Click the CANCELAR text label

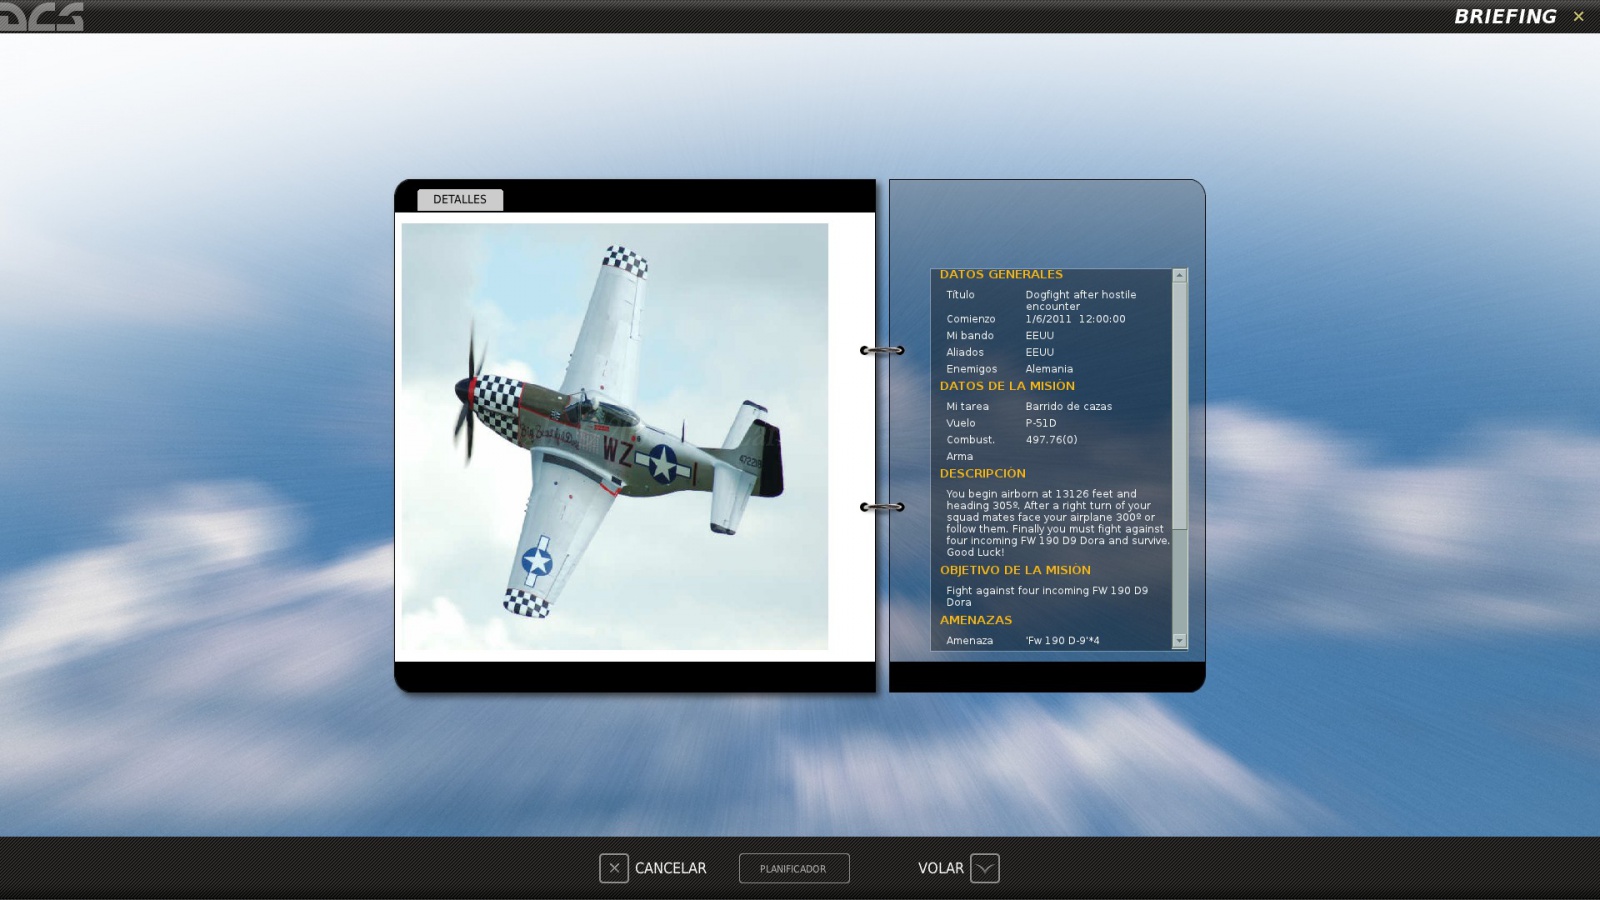pyautogui.click(x=670, y=868)
